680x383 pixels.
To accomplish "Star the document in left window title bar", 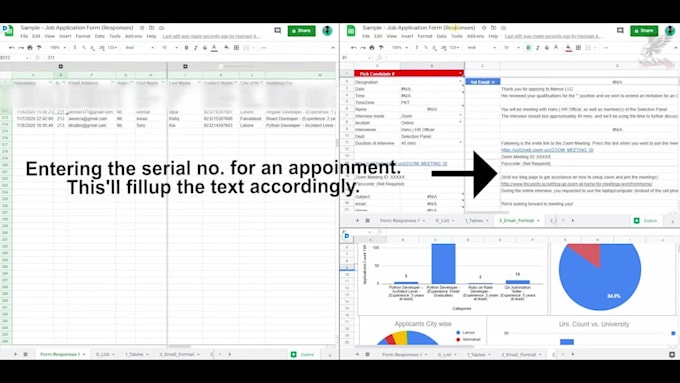I will [142, 28].
